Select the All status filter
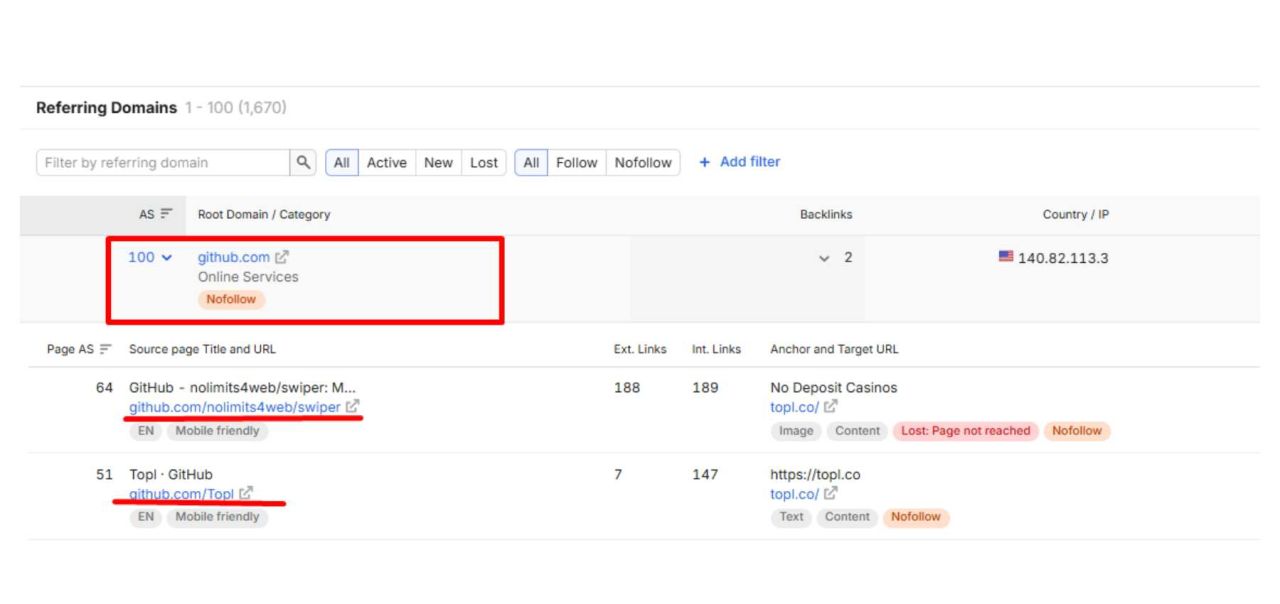The image size is (1280, 604). [342, 162]
